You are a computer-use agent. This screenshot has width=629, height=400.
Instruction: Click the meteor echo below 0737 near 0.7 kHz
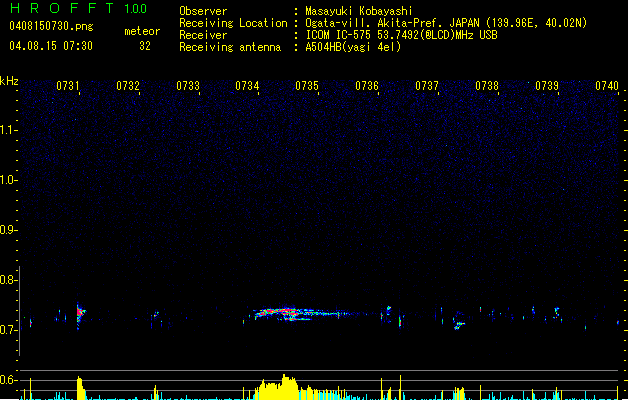click(x=458, y=324)
